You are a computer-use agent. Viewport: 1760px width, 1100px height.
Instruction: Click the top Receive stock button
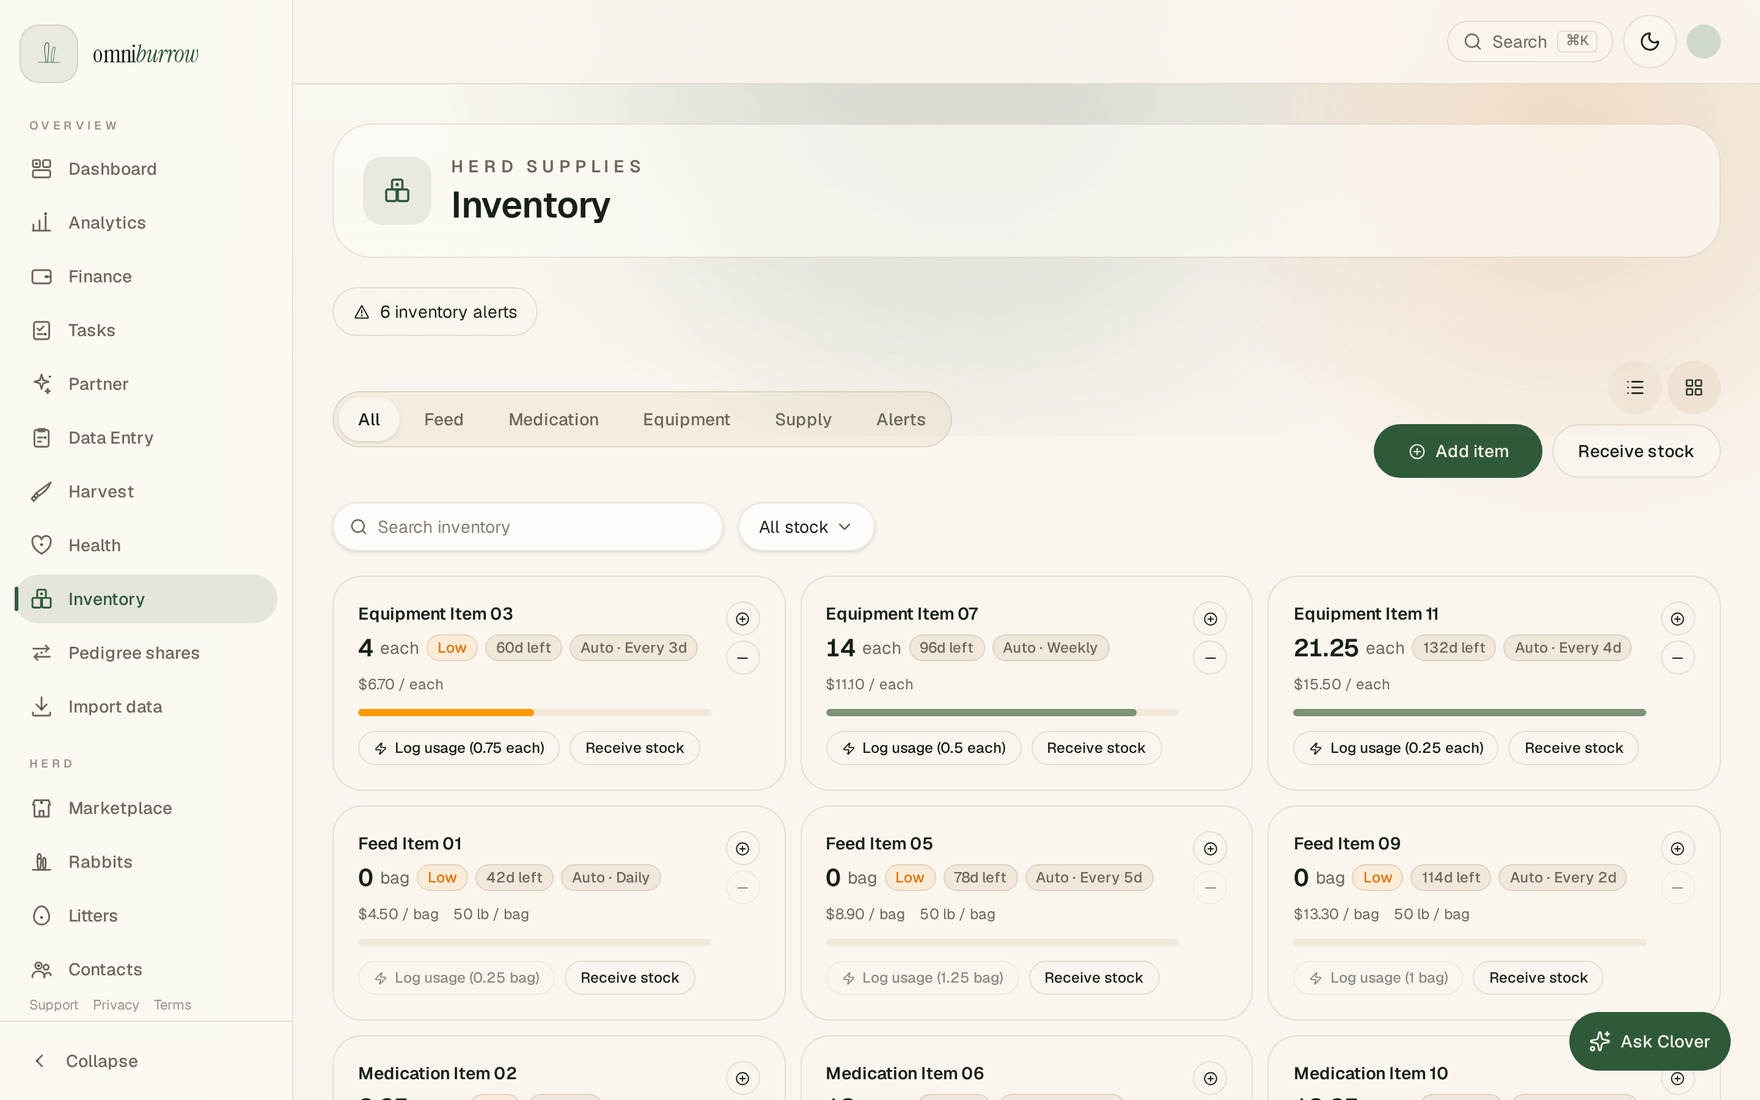click(x=1636, y=451)
